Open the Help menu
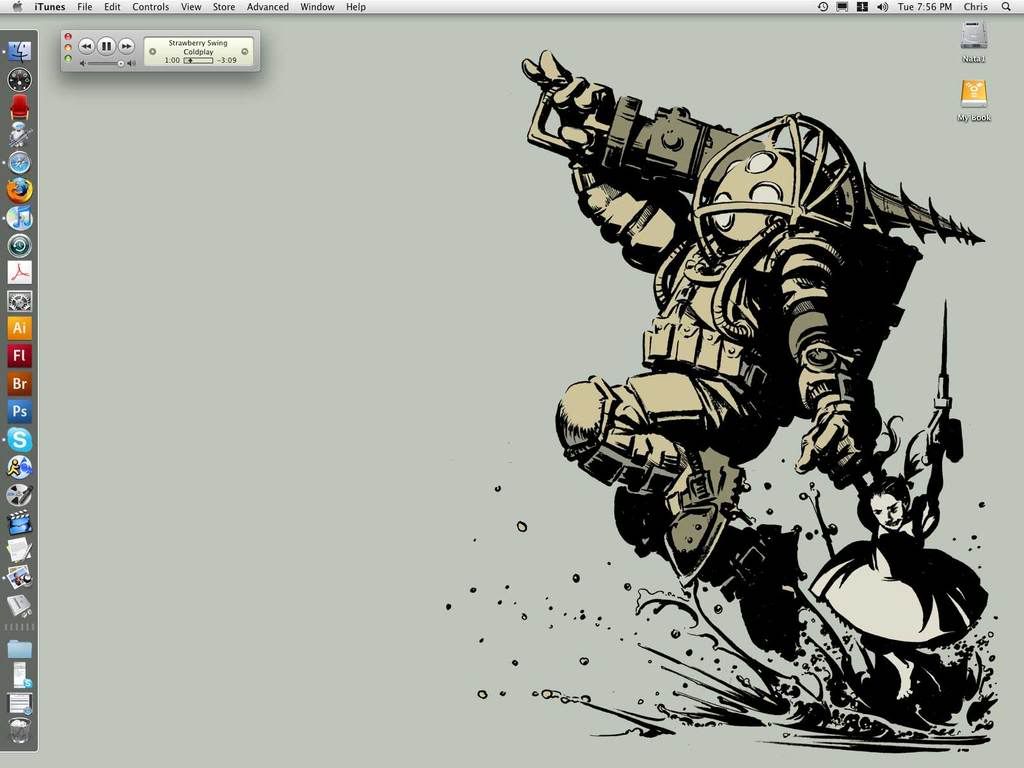The height and width of the screenshot is (768, 1024). (x=356, y=7)
